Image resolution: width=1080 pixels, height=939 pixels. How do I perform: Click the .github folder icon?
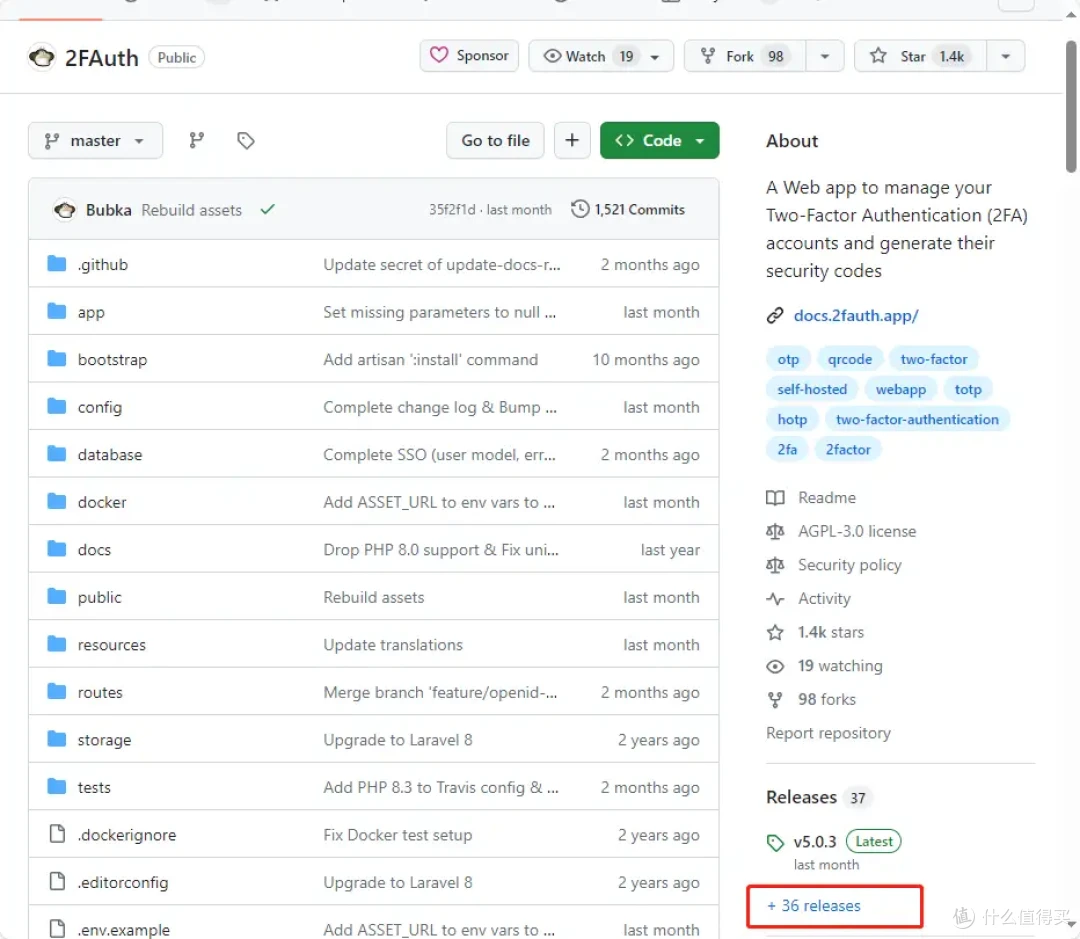coord(56,264)
